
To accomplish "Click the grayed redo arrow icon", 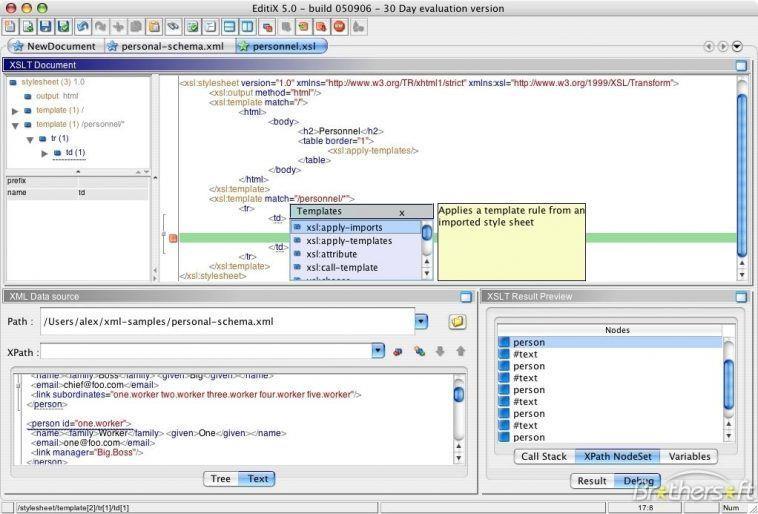I will [x=101, y=26].
